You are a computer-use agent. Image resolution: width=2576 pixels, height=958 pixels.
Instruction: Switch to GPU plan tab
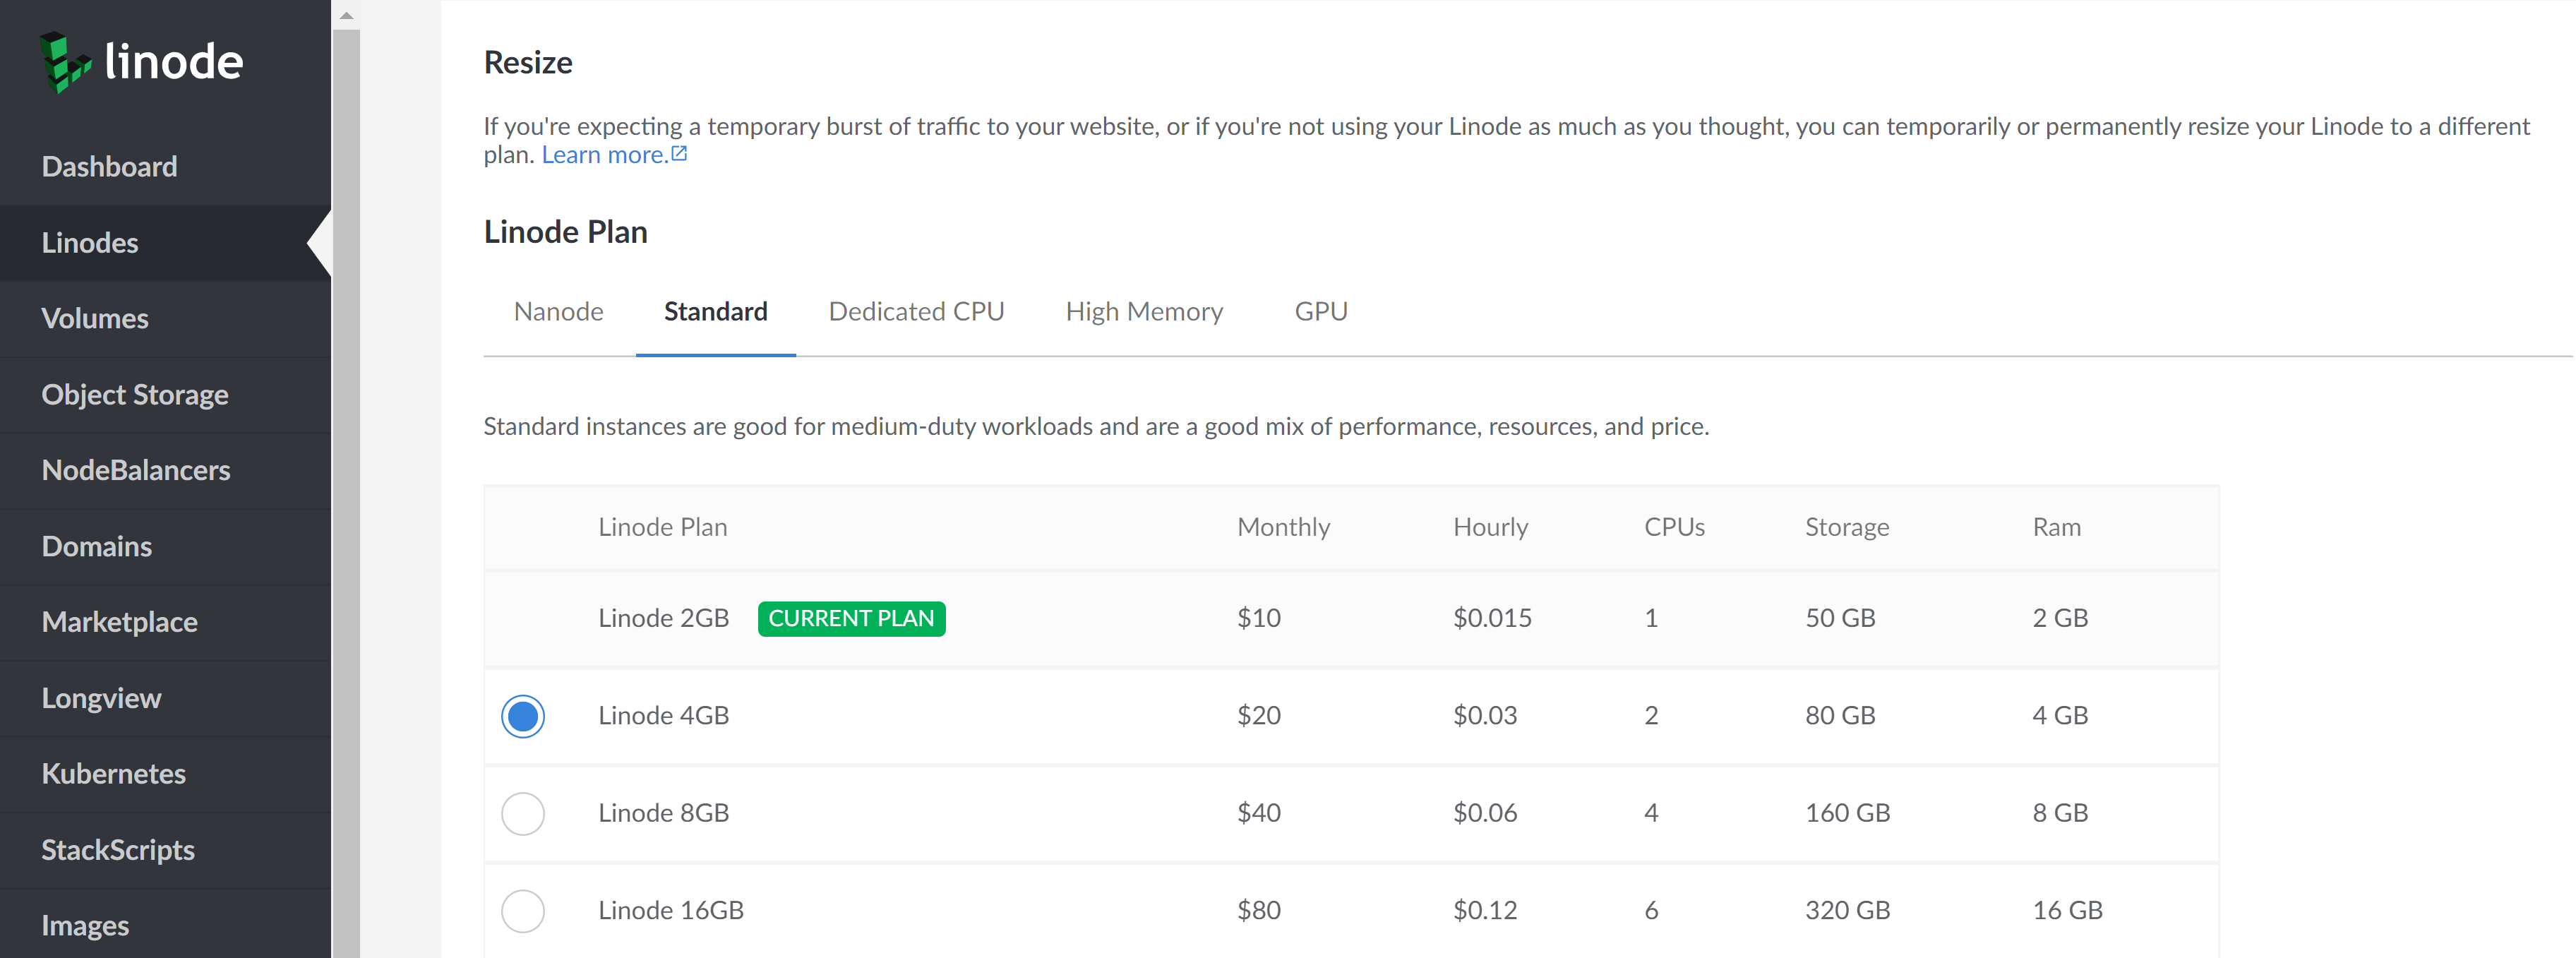[x=1321, y=312]
